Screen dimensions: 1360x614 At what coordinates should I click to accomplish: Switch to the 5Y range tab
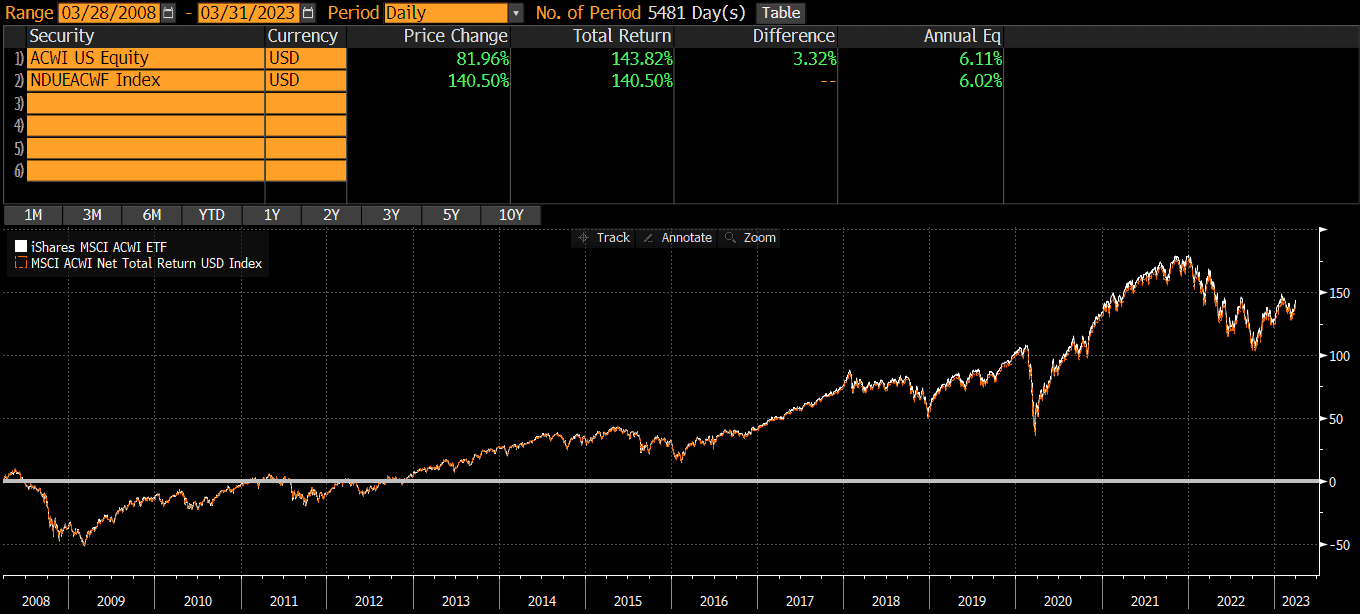coord(451,214)
